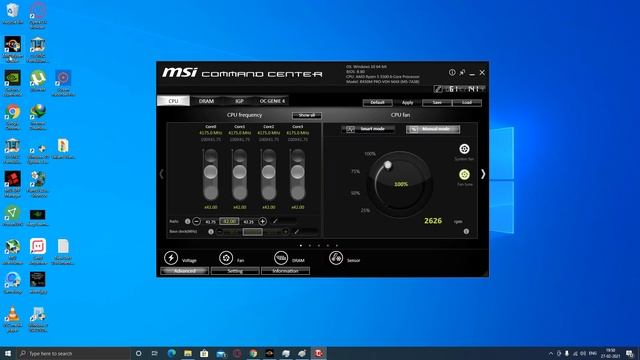Image resolution: width=640 pixels, height=360 pixels.
Task: Click the info icon under fan RPM
Action: click(466, 231)
